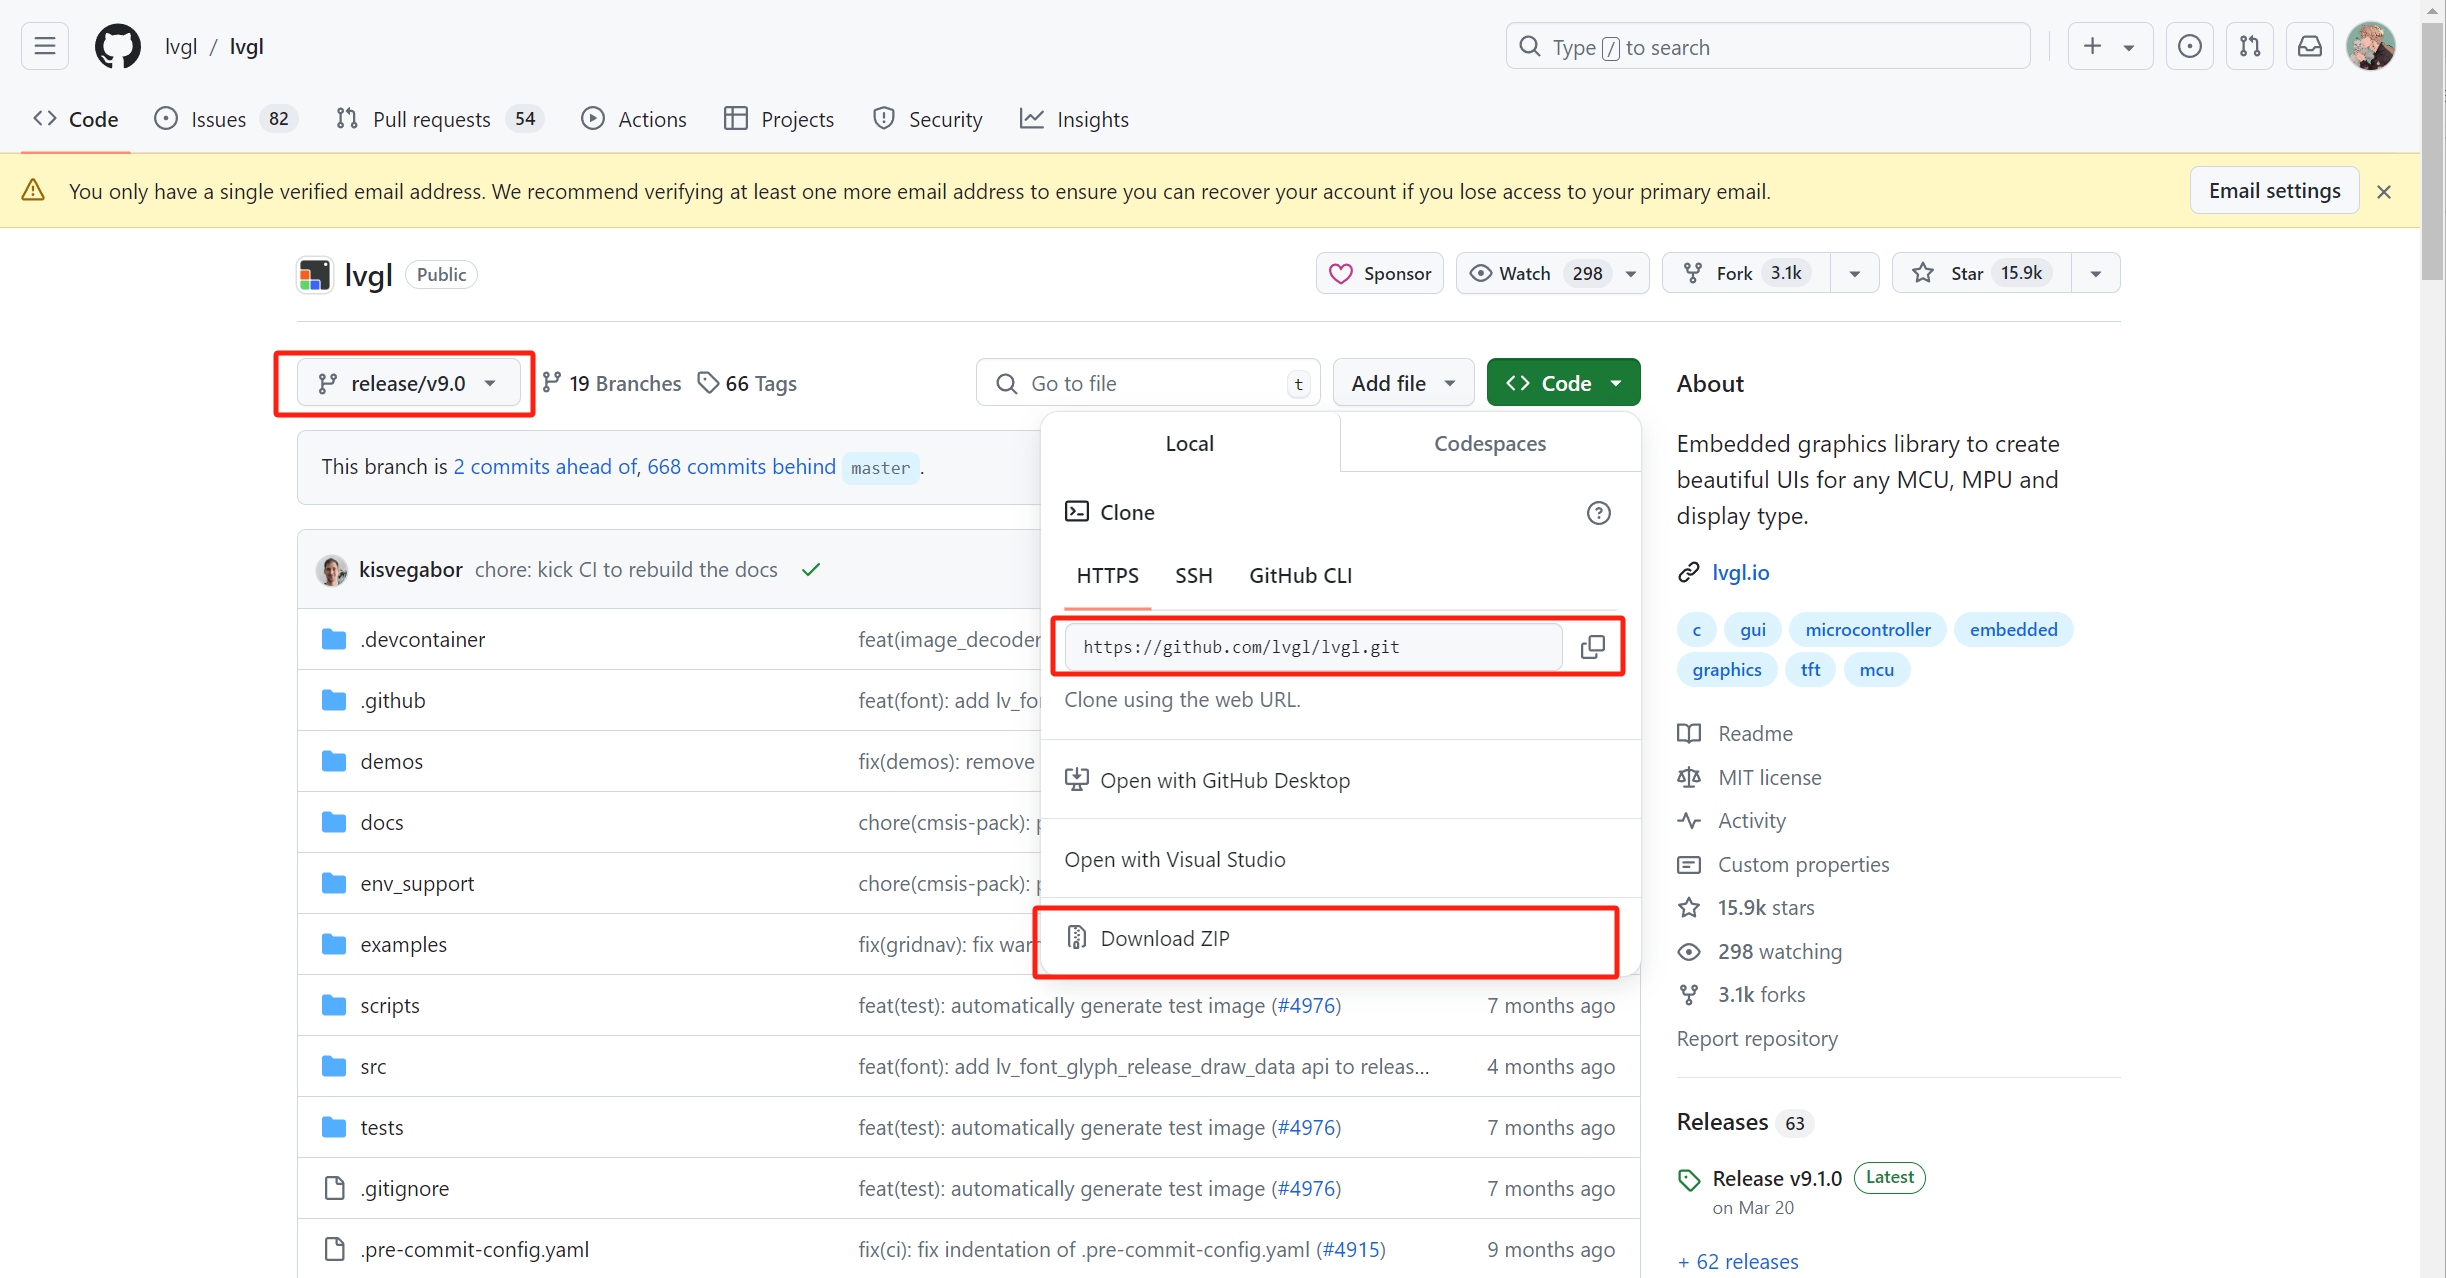Viewport: 2446px width, 1278px height.
Task: Open the .gitignore file
Action: (x=405, y=1188)
